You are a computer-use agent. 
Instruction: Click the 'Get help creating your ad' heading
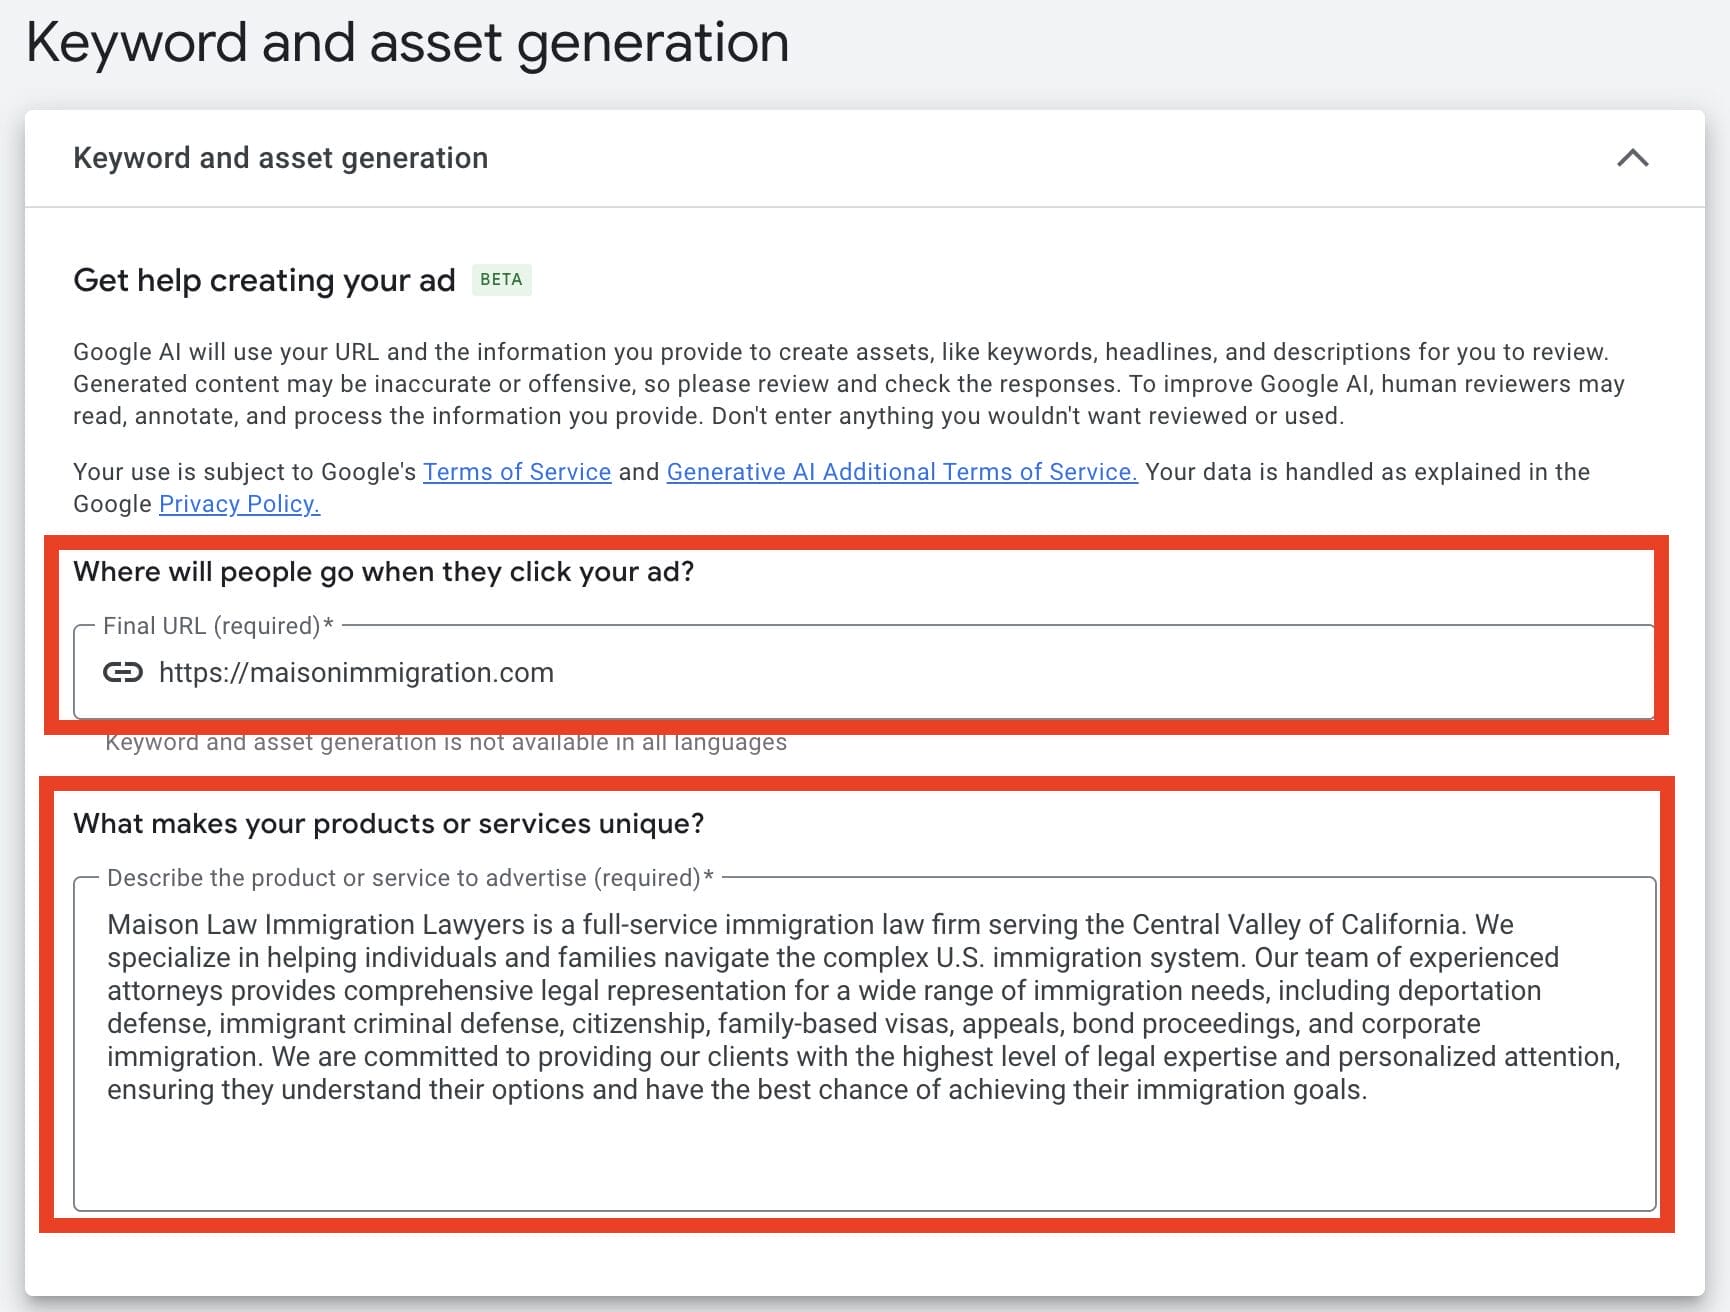click(x=264, y=280)
